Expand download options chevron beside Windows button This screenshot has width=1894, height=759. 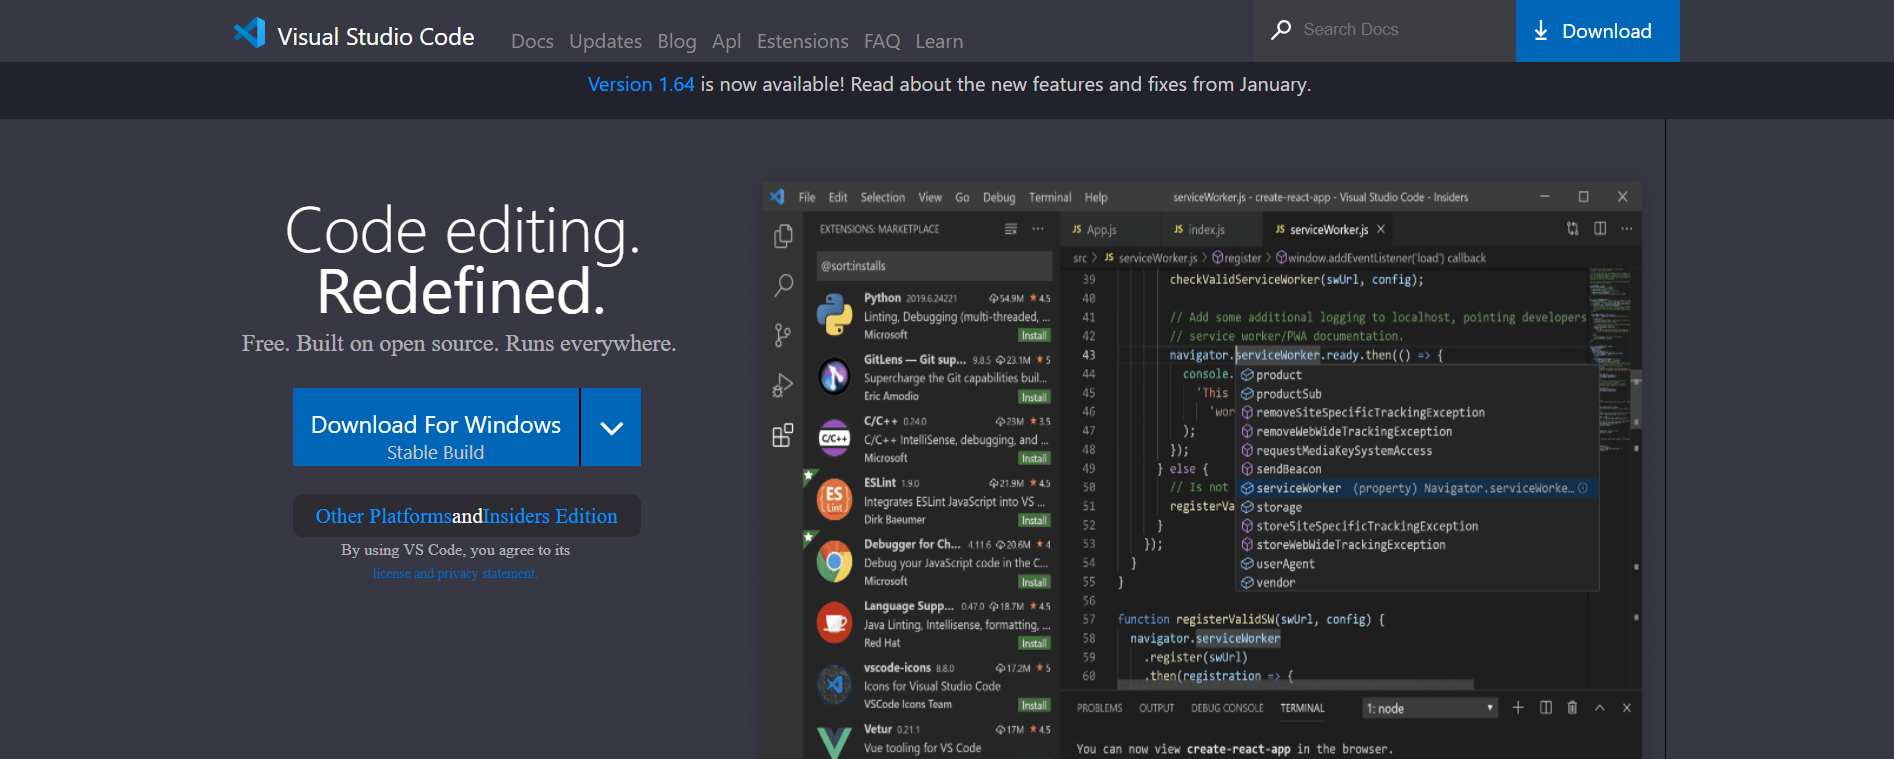611,428
